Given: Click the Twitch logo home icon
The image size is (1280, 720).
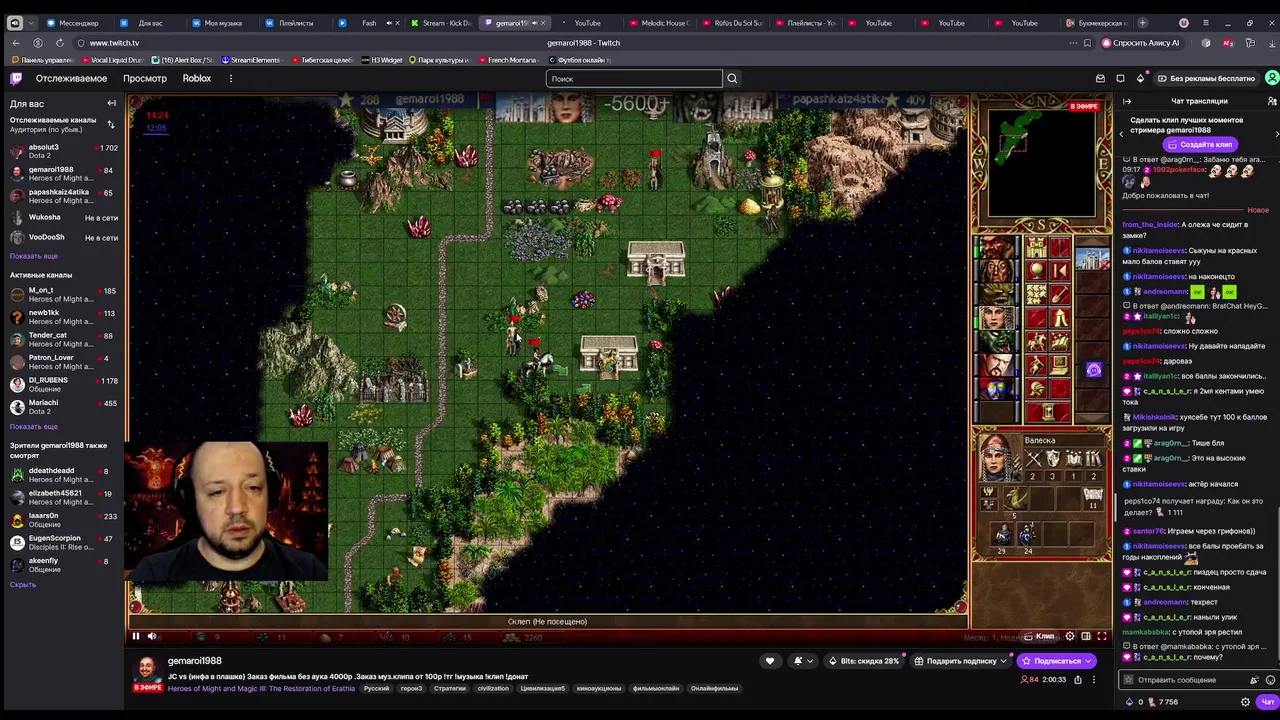Looking at the screenshot, I should coord(16,78).
